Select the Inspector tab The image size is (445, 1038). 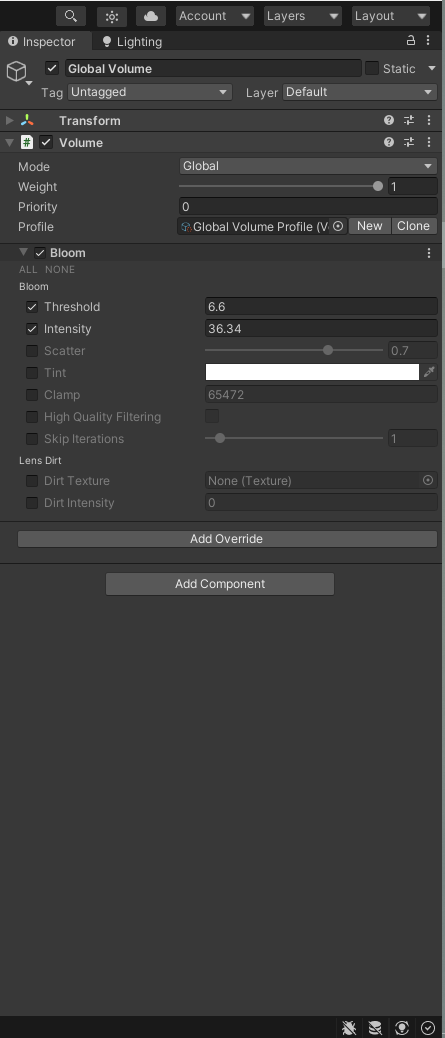42,42
